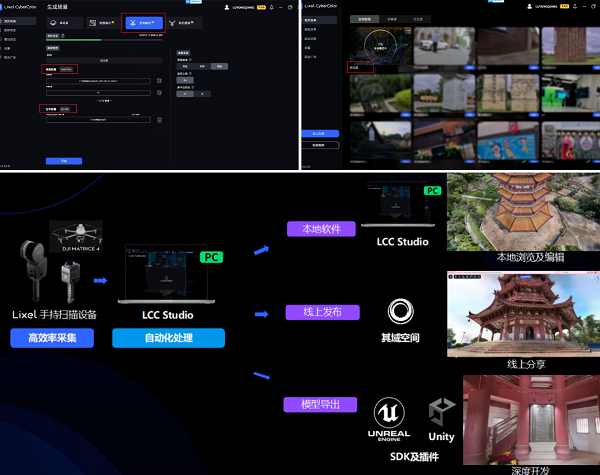Screen dimensions: 600x475
Task: Open the pagoda image labeled 线上分享
Action: 523,314
